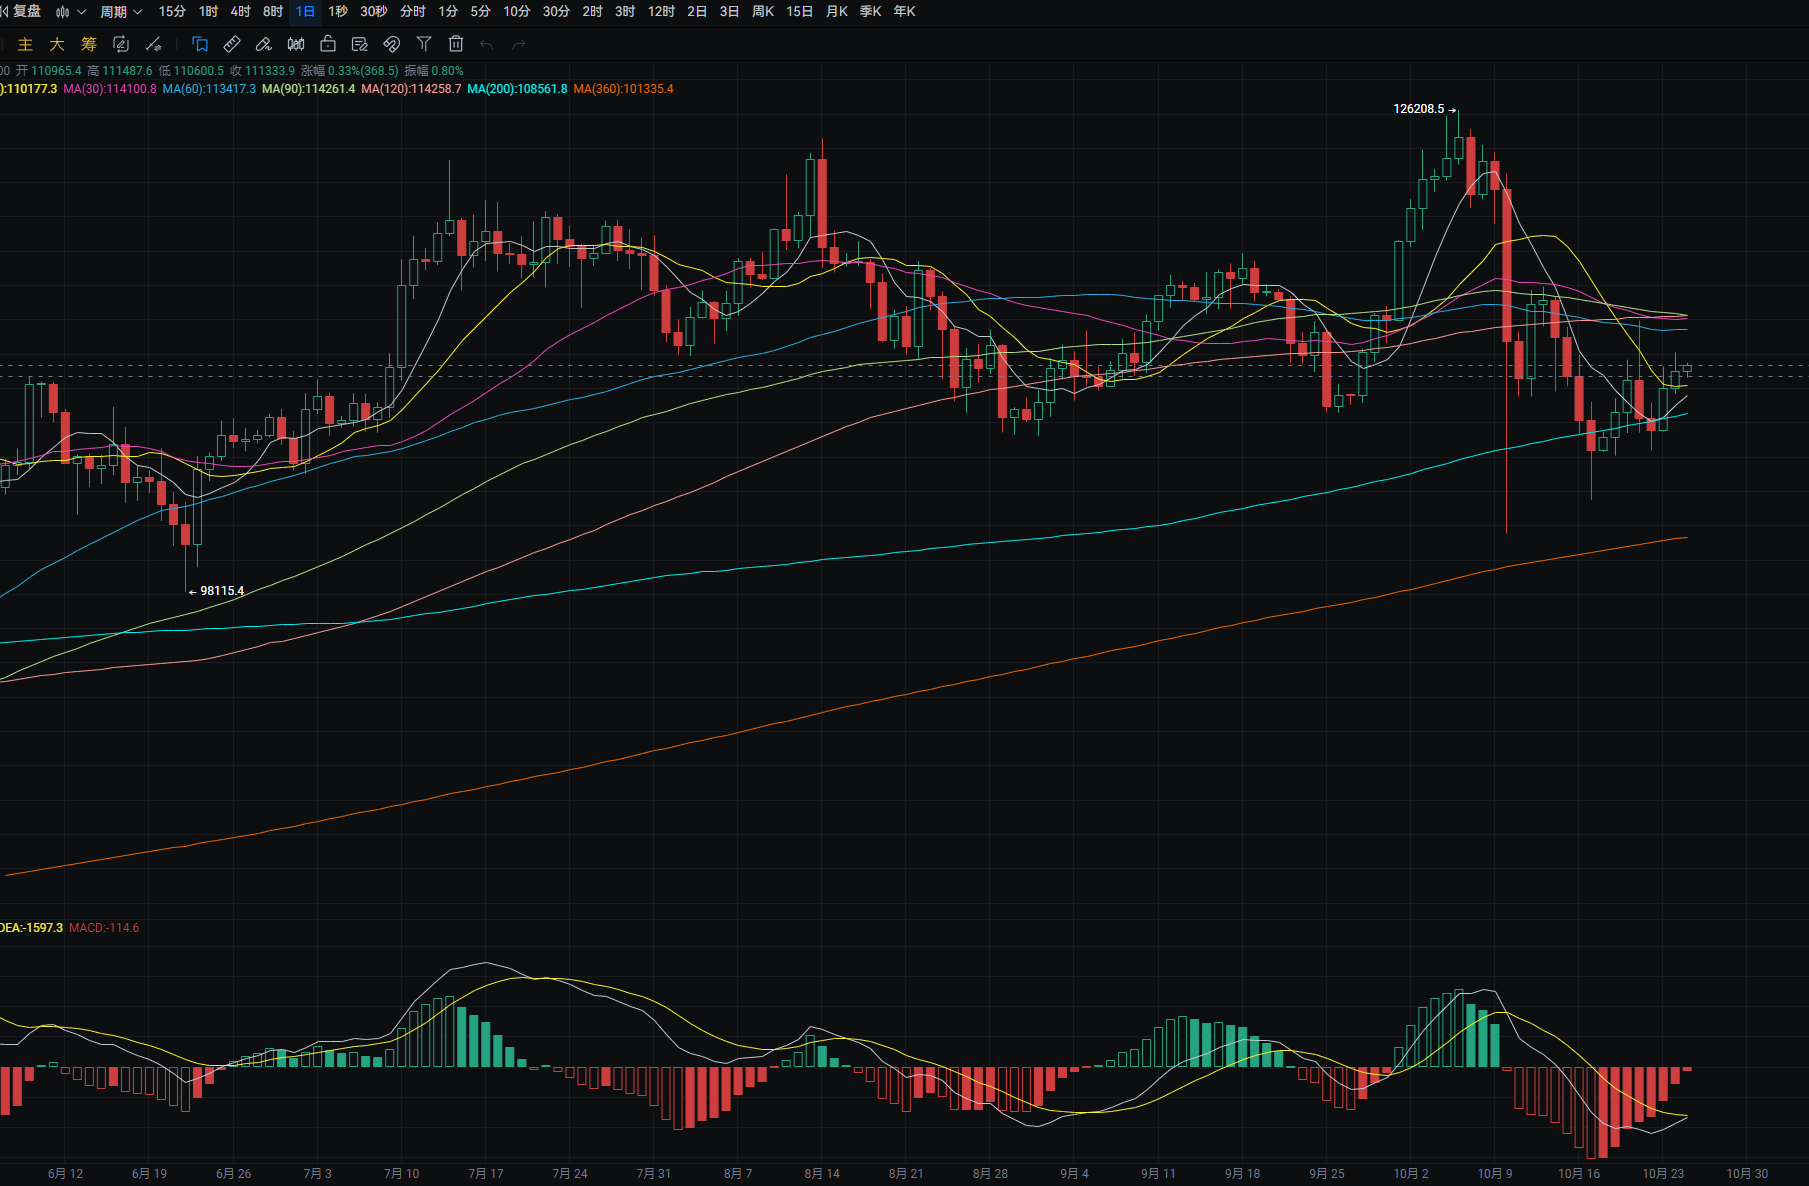Click the eraser tool icon
Image resolution: width=1809 pixels, height=1186 pixels.
tap(264, 44)
